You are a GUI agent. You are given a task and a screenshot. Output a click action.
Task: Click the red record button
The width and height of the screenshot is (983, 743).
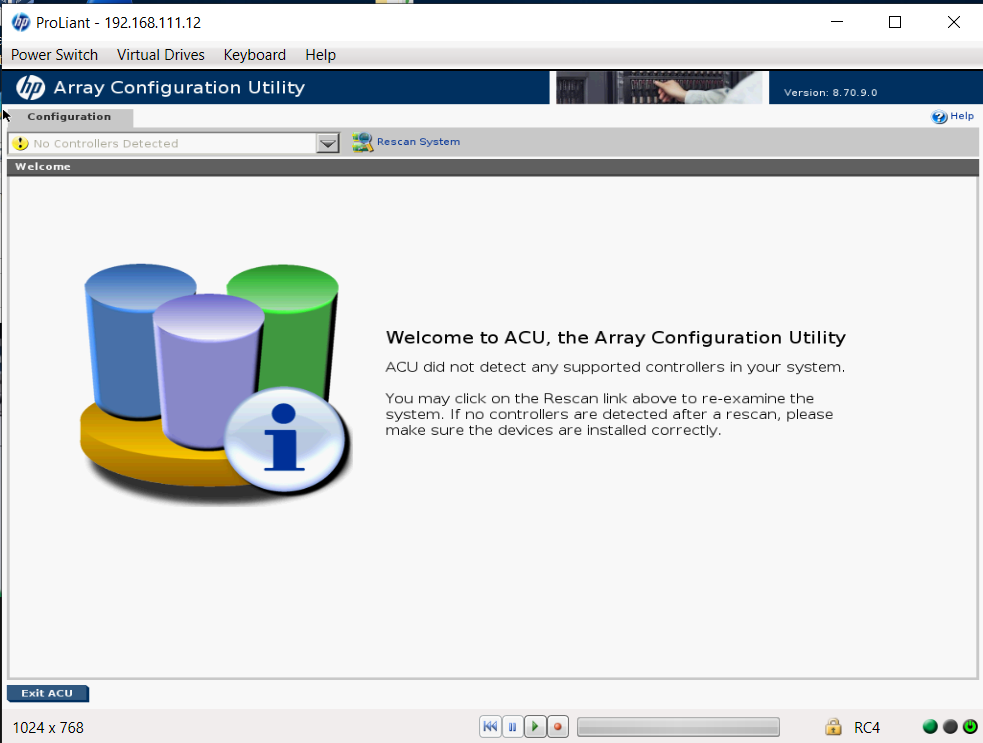[558, 727]
